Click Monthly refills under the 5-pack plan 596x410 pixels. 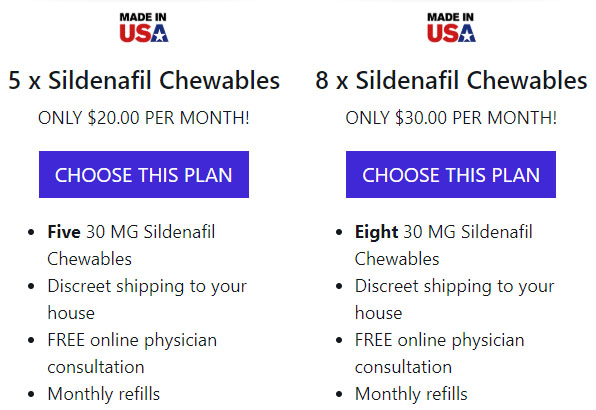click(x=104, y=394)
